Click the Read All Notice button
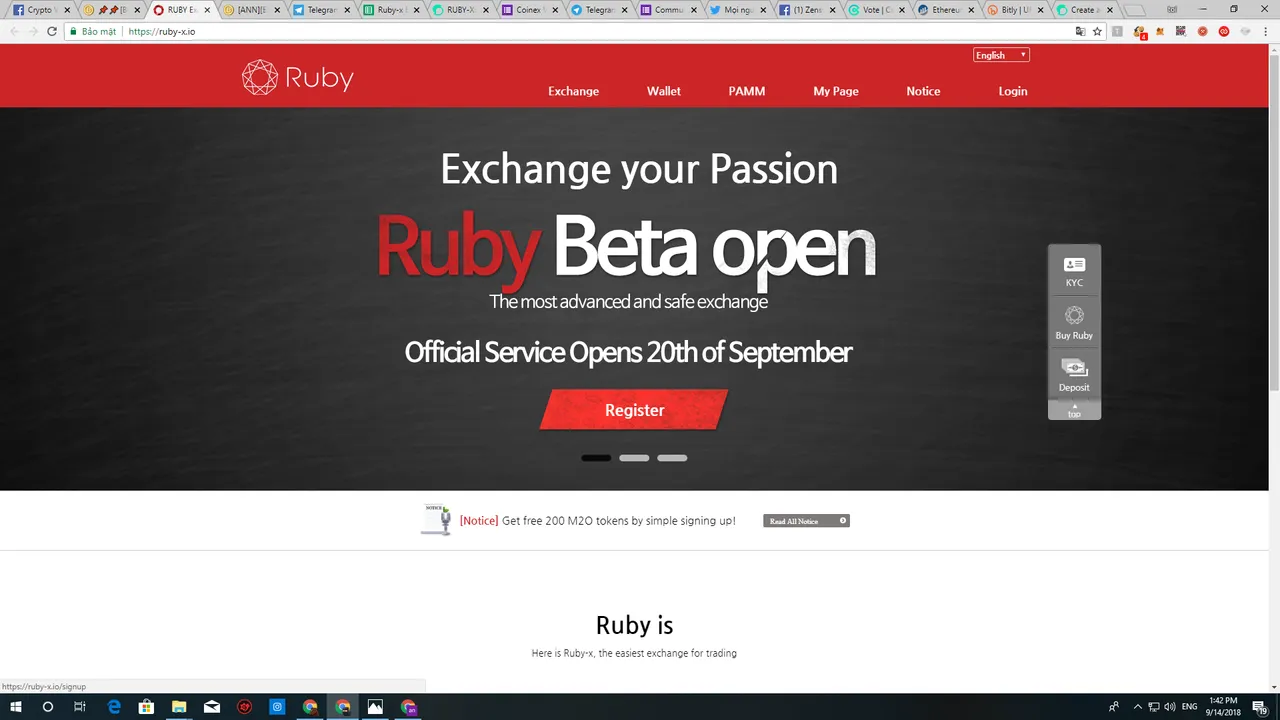This screenshot has height=720, width=1280. pos(806,521)
